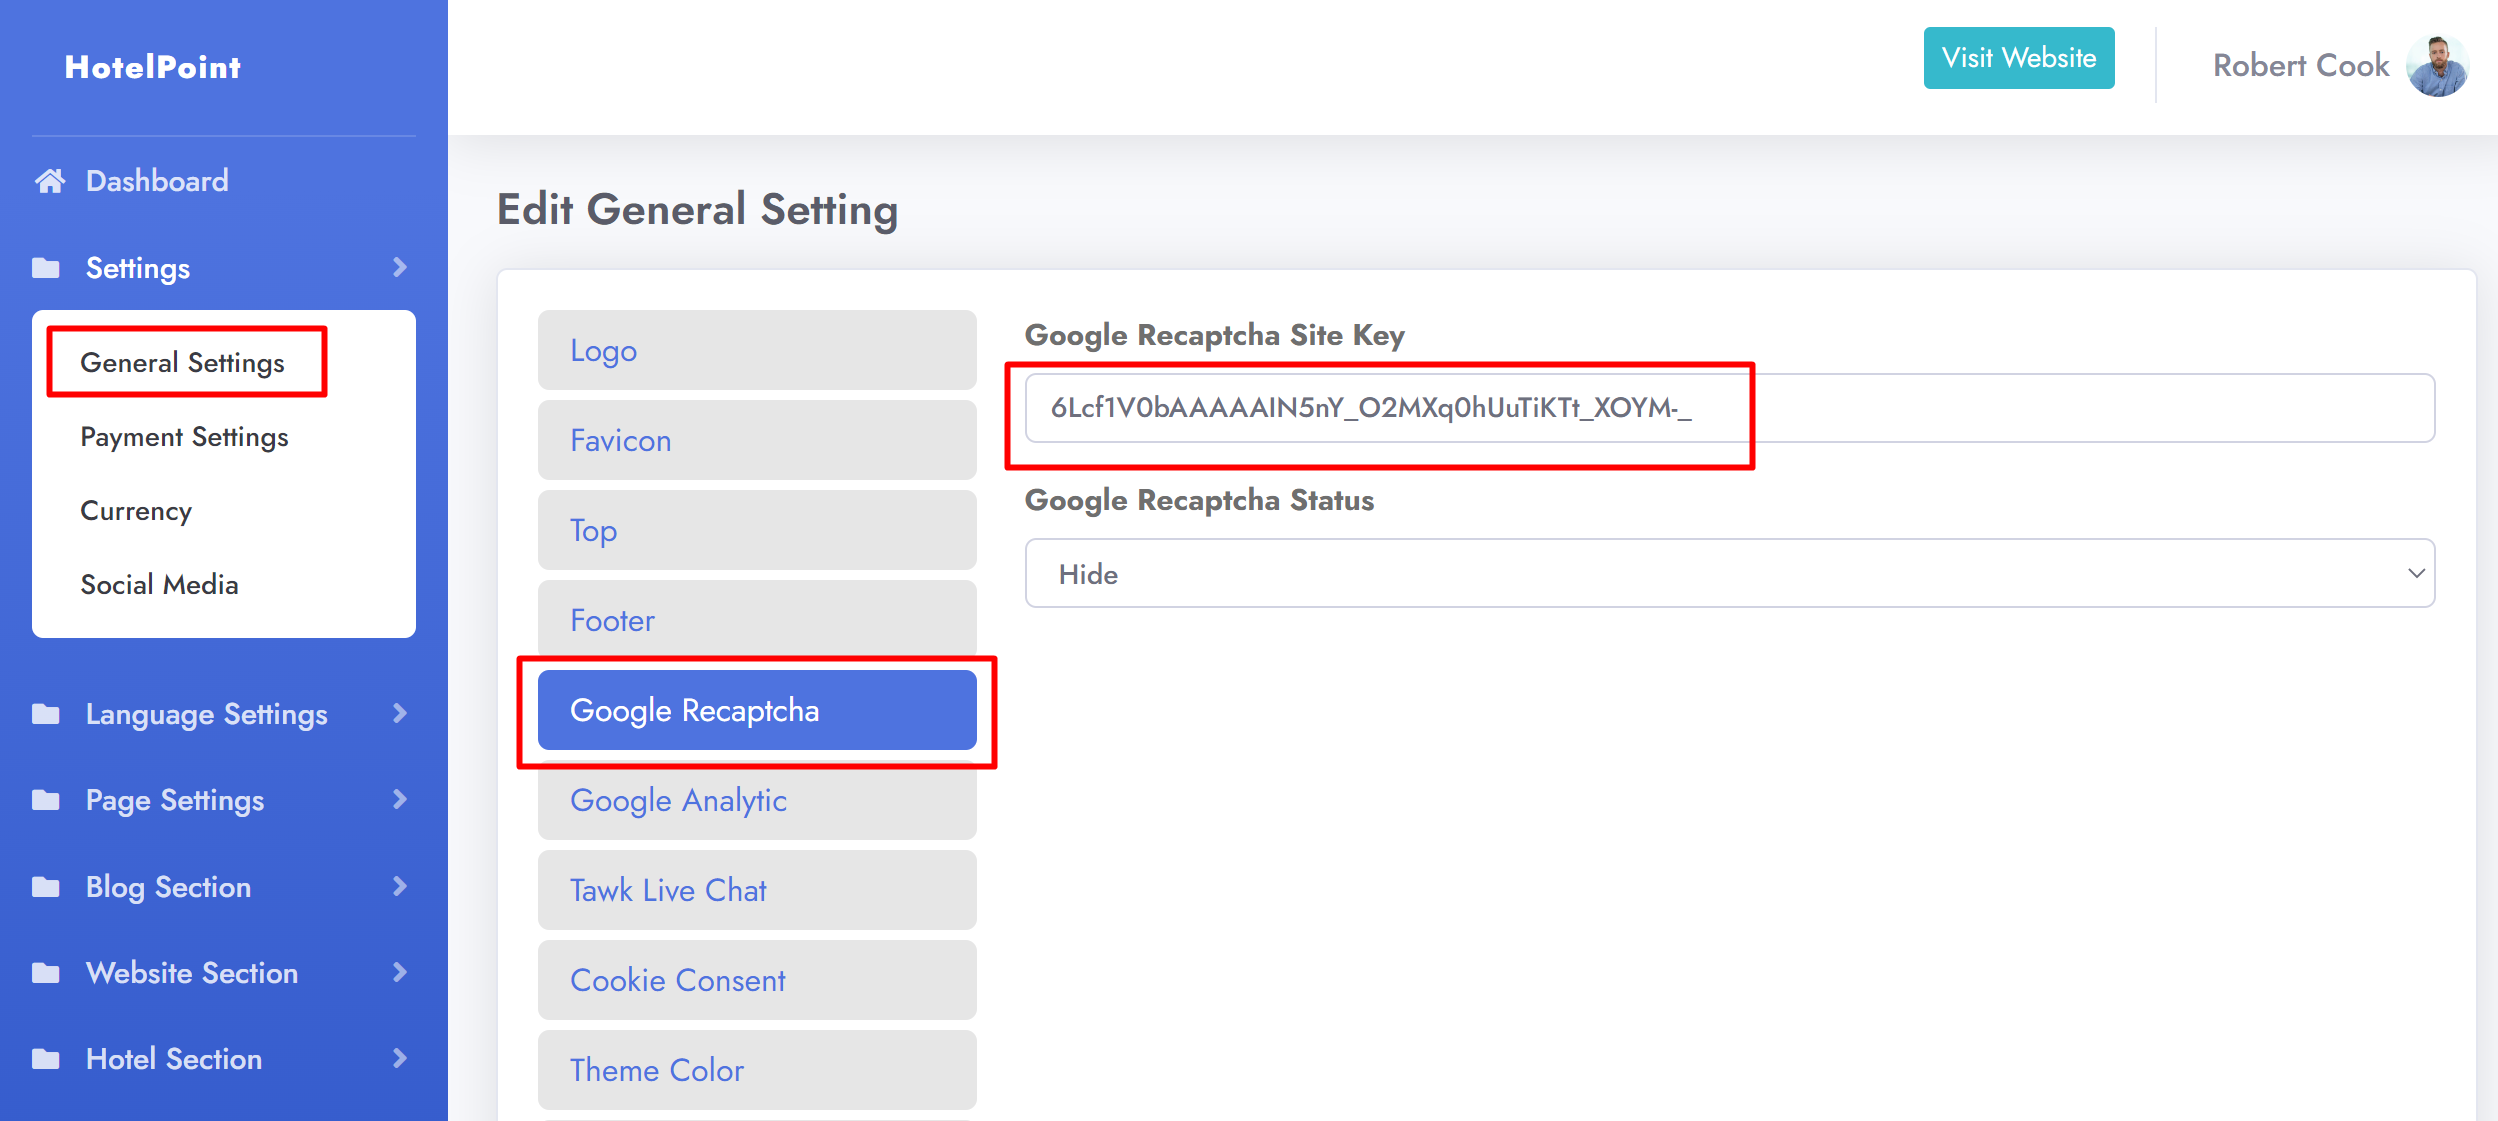Image resolution: width=2498 pixels, height=1121 pixels.
Task: Expand the Hotel Section chevron
Action: (x=400, y=1058)
